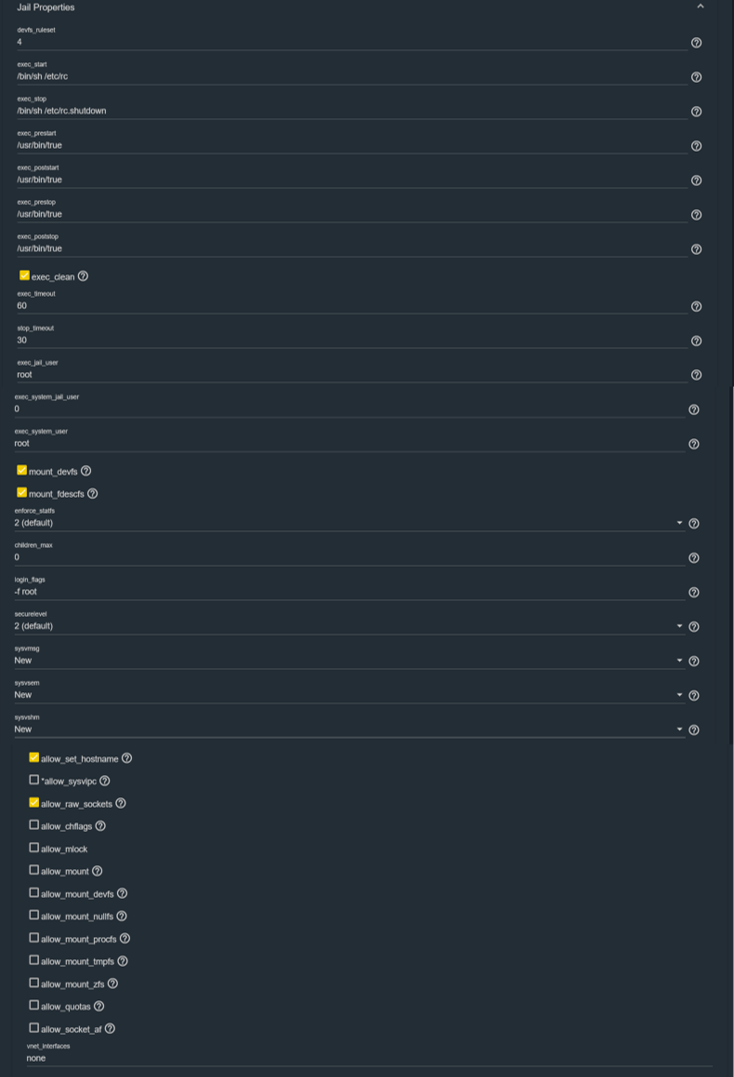
Task: Expand the sysvshm dropdown set to New
Action: point(349,729)
